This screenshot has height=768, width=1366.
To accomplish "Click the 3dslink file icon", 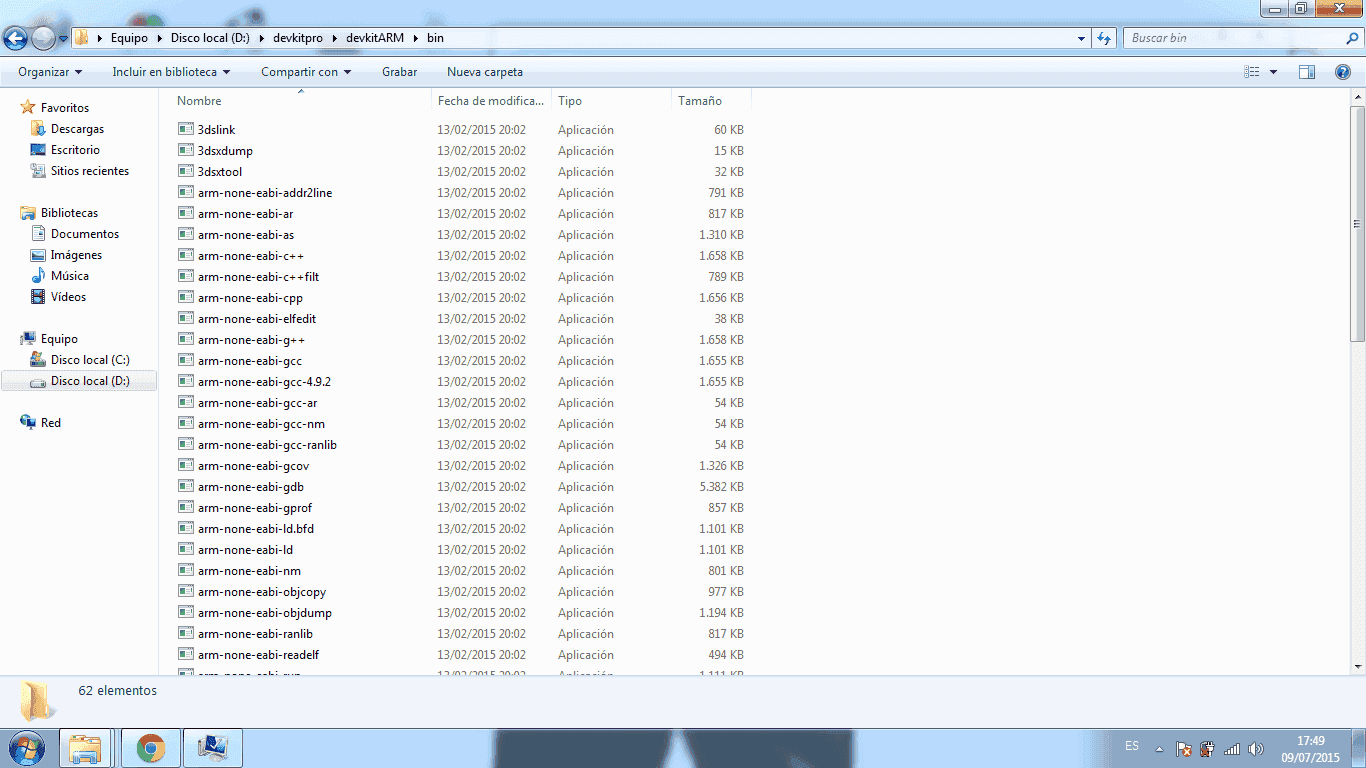I will click(186, 129).
